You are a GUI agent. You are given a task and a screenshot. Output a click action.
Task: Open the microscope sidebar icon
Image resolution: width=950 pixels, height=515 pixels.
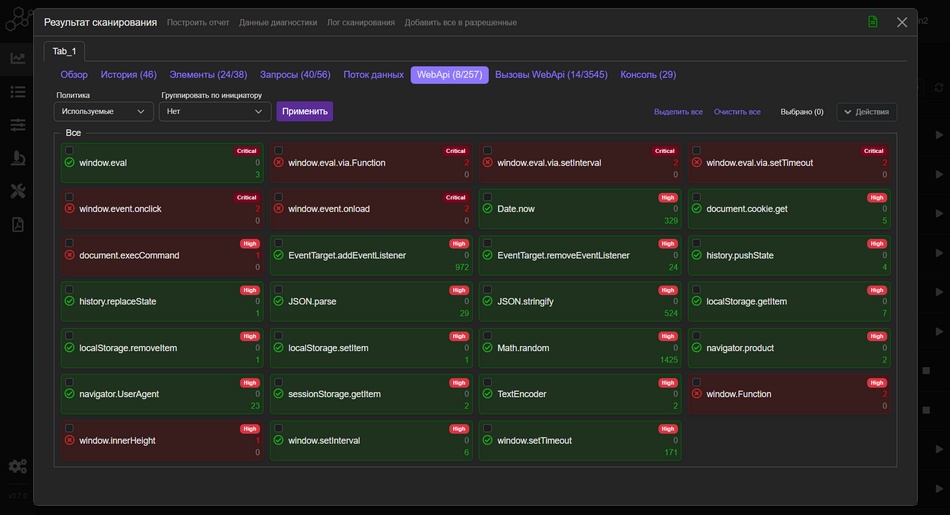(18, 158)
